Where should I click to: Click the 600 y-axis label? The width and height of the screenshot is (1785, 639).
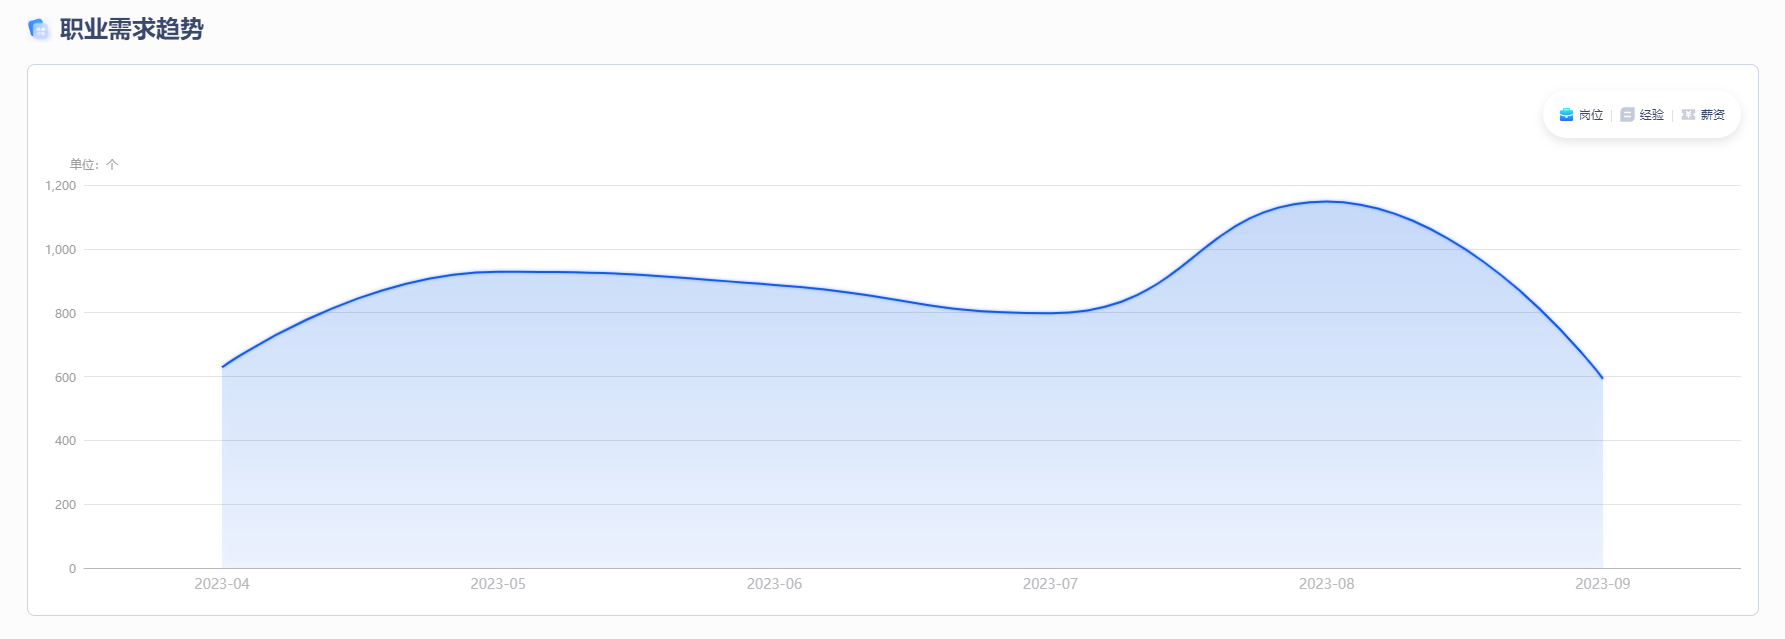coord(65,378)
